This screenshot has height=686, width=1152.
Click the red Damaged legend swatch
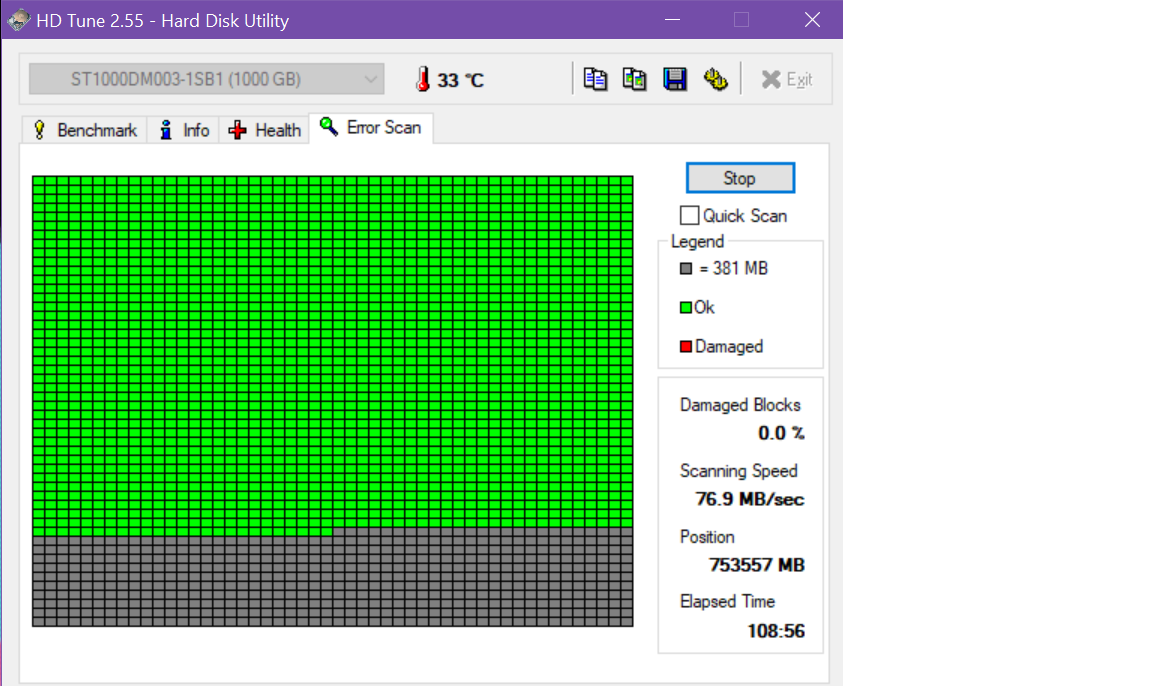[x=686, y=347]
